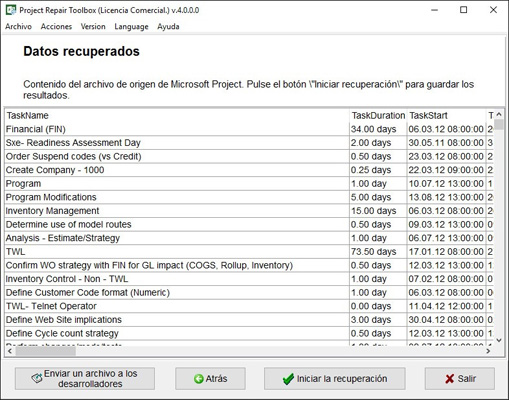The height and width of the screenshot is (400, 509).
Task: Select Order Suspend codes (vs Credit)
Action: click(x=177, y=156)
